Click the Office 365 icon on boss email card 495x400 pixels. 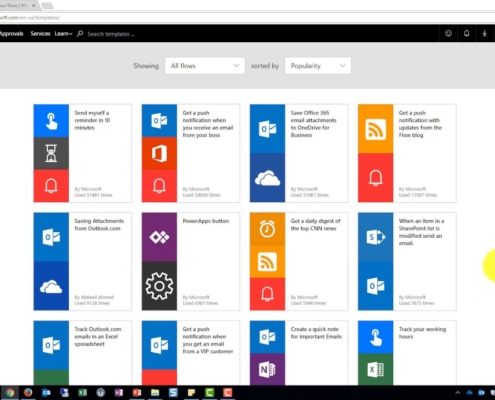[x=159, y=153]
